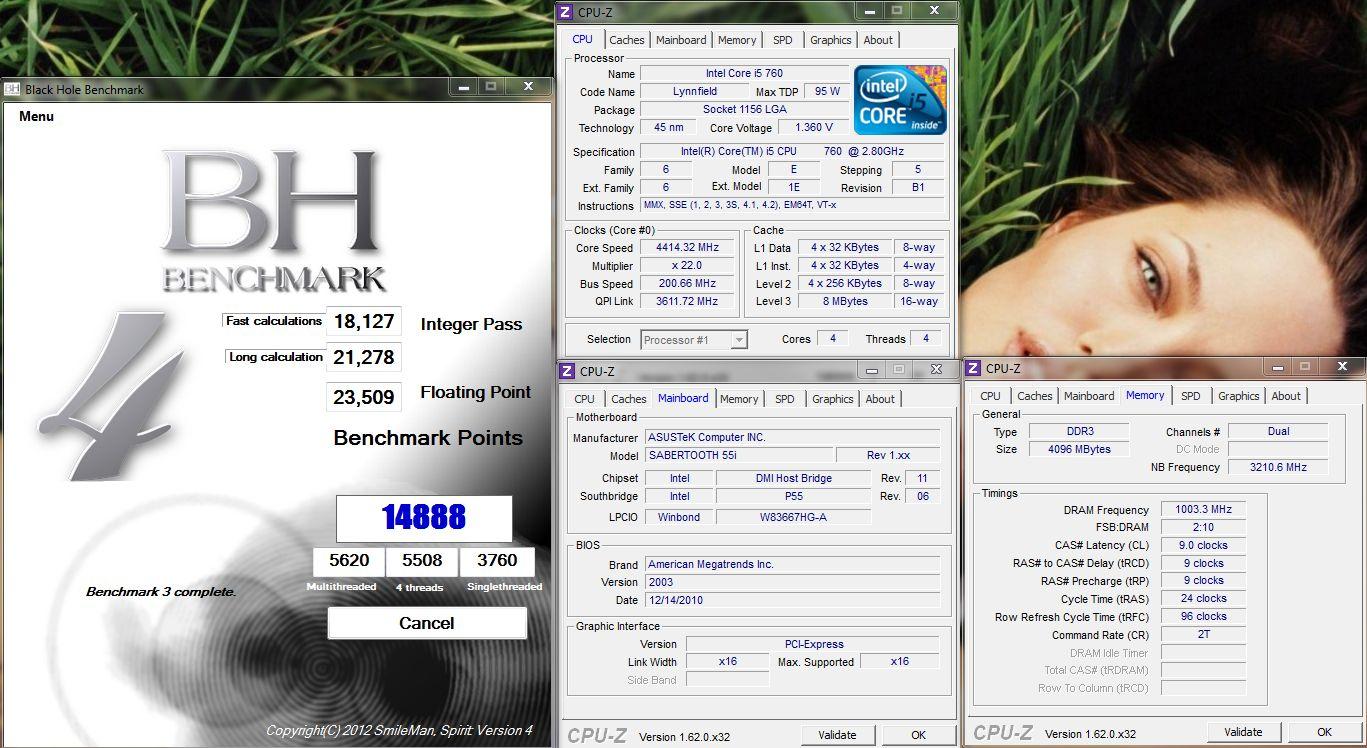
Task: Go to Graphics tab in the Memory window
Action: click(1239, 396)
